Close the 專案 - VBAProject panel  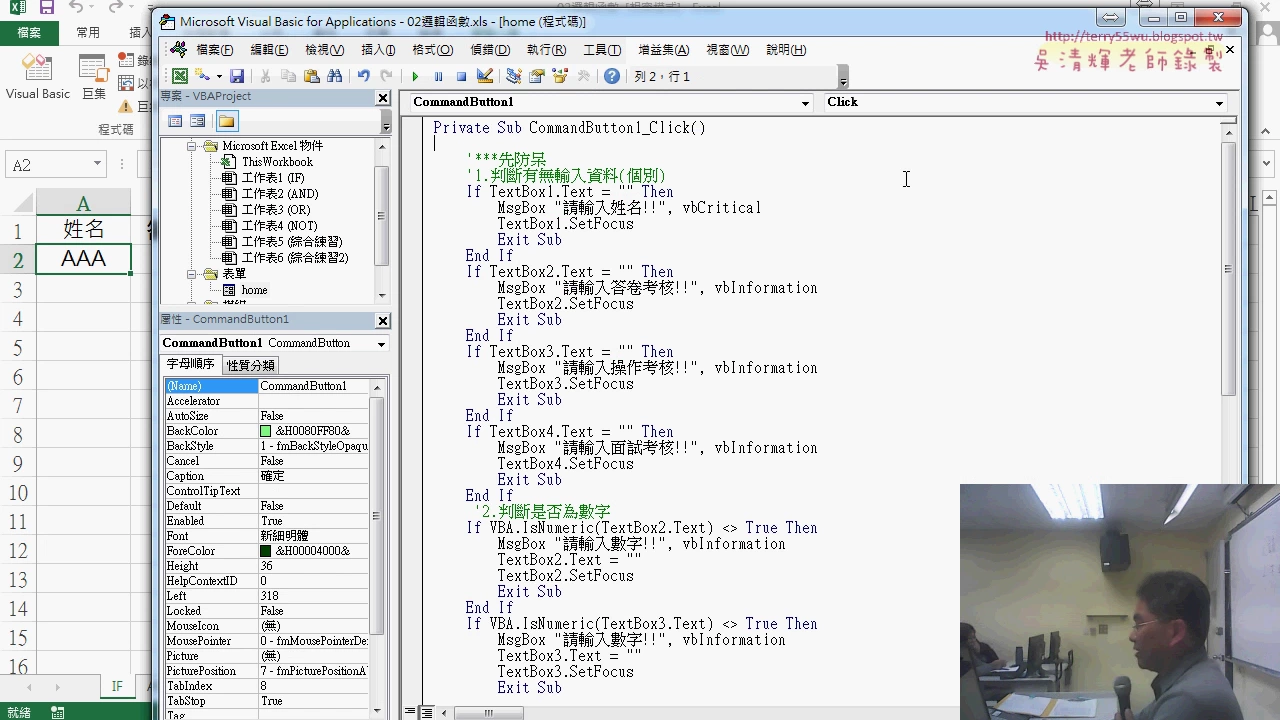click(x=383, y=97)
